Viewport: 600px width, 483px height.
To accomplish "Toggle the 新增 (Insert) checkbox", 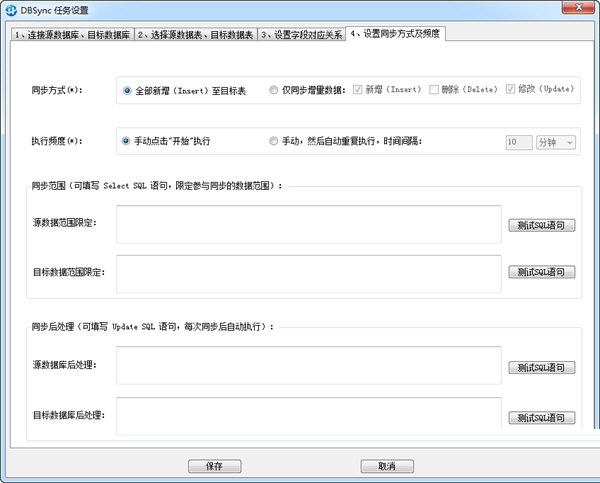I will tap(359, 90).
